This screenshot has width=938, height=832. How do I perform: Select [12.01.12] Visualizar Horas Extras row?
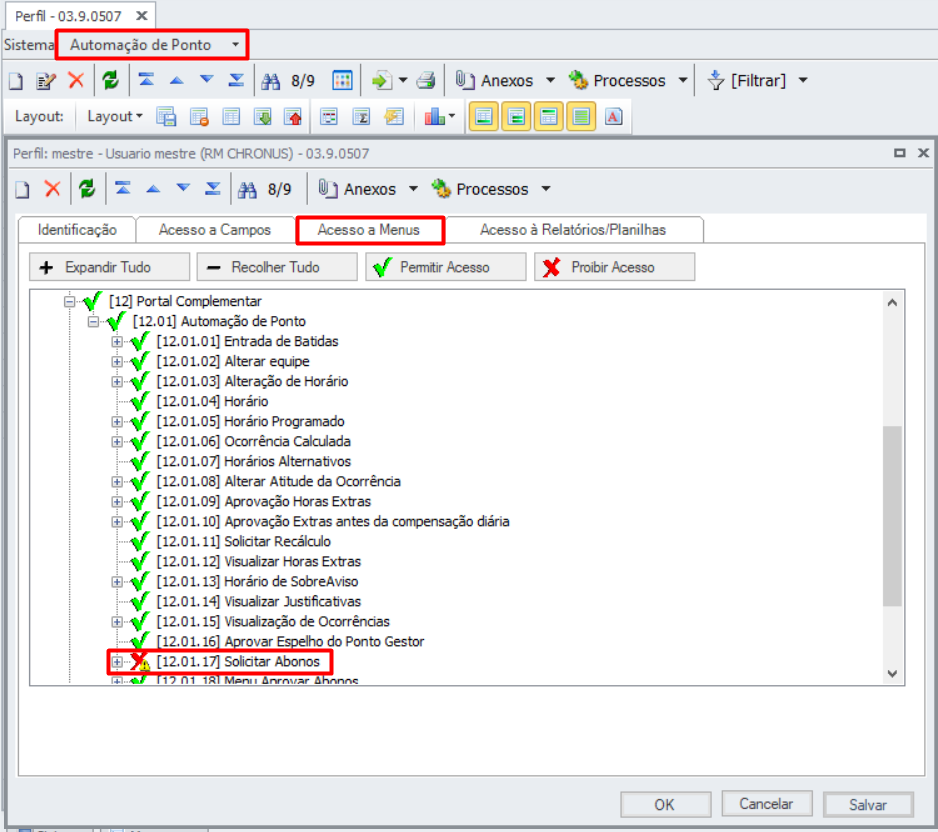coord(259,561)
